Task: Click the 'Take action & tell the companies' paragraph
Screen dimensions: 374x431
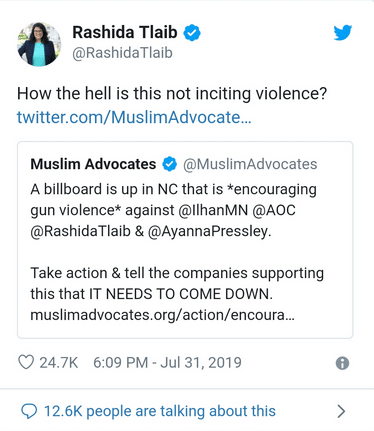Action: point(177,283)
